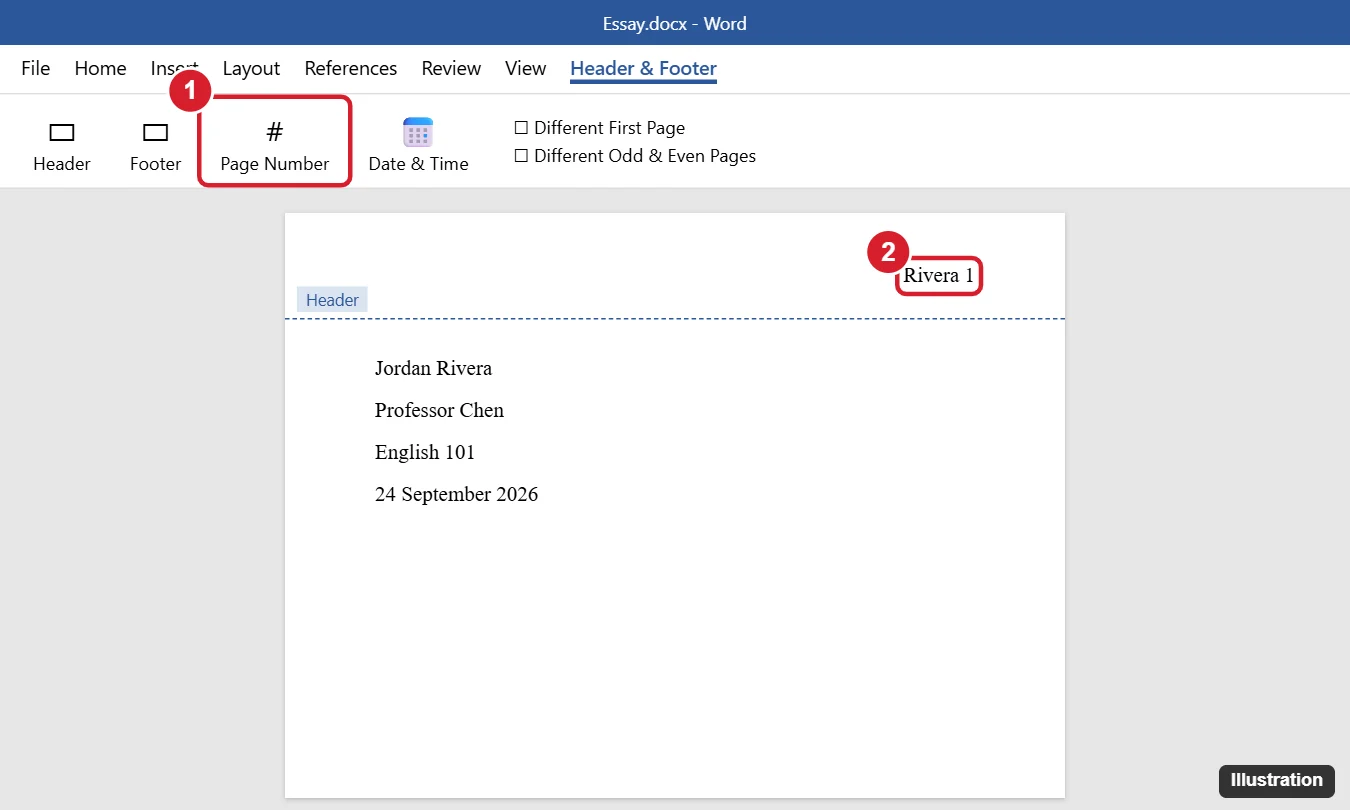This screenshot has width=1350, height=810.
Task: Select the Header & Footer tab
Action: [x=643, y=68]
